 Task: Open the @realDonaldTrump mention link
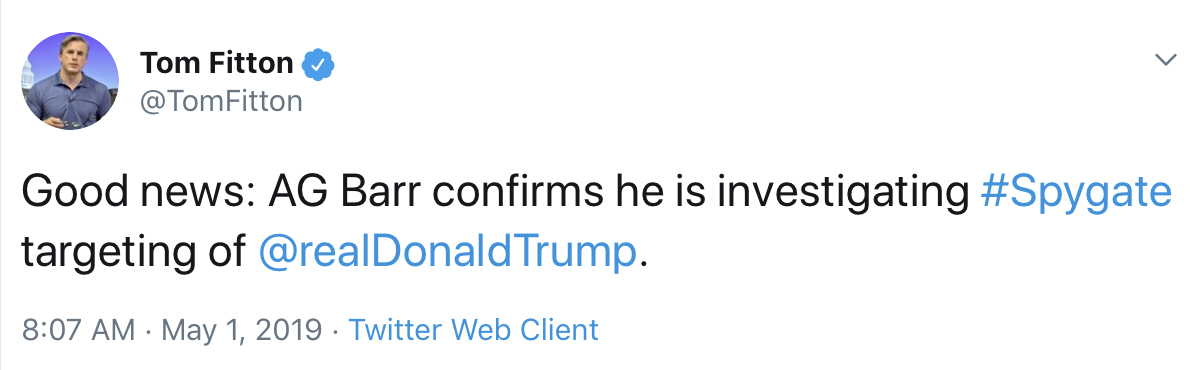click(x=447, y=252)
